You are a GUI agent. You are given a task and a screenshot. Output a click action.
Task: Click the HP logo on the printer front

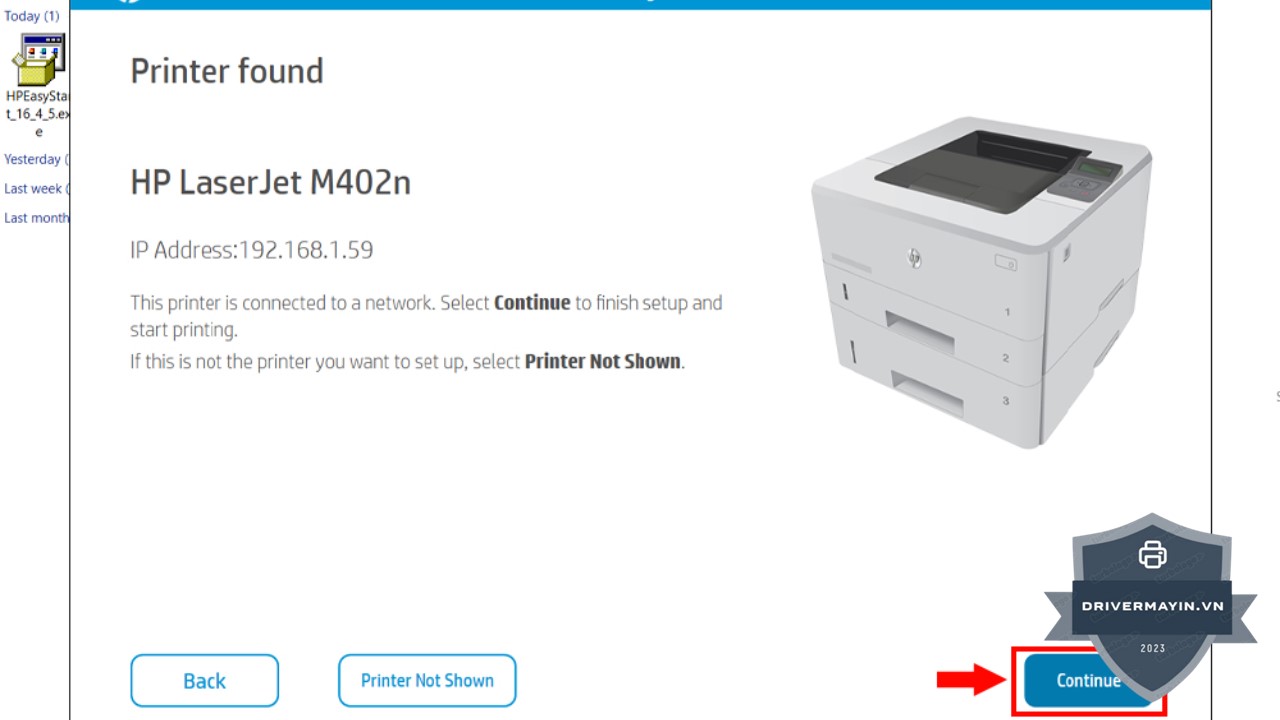[914, 258]
